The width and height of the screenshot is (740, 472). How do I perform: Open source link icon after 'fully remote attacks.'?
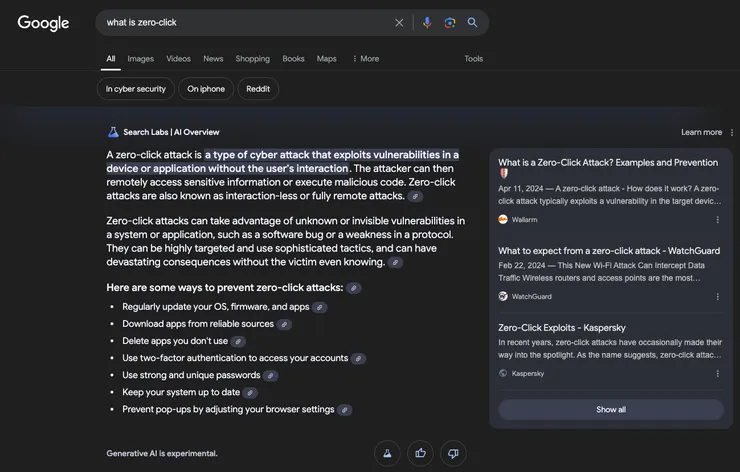tap(415, 196)
